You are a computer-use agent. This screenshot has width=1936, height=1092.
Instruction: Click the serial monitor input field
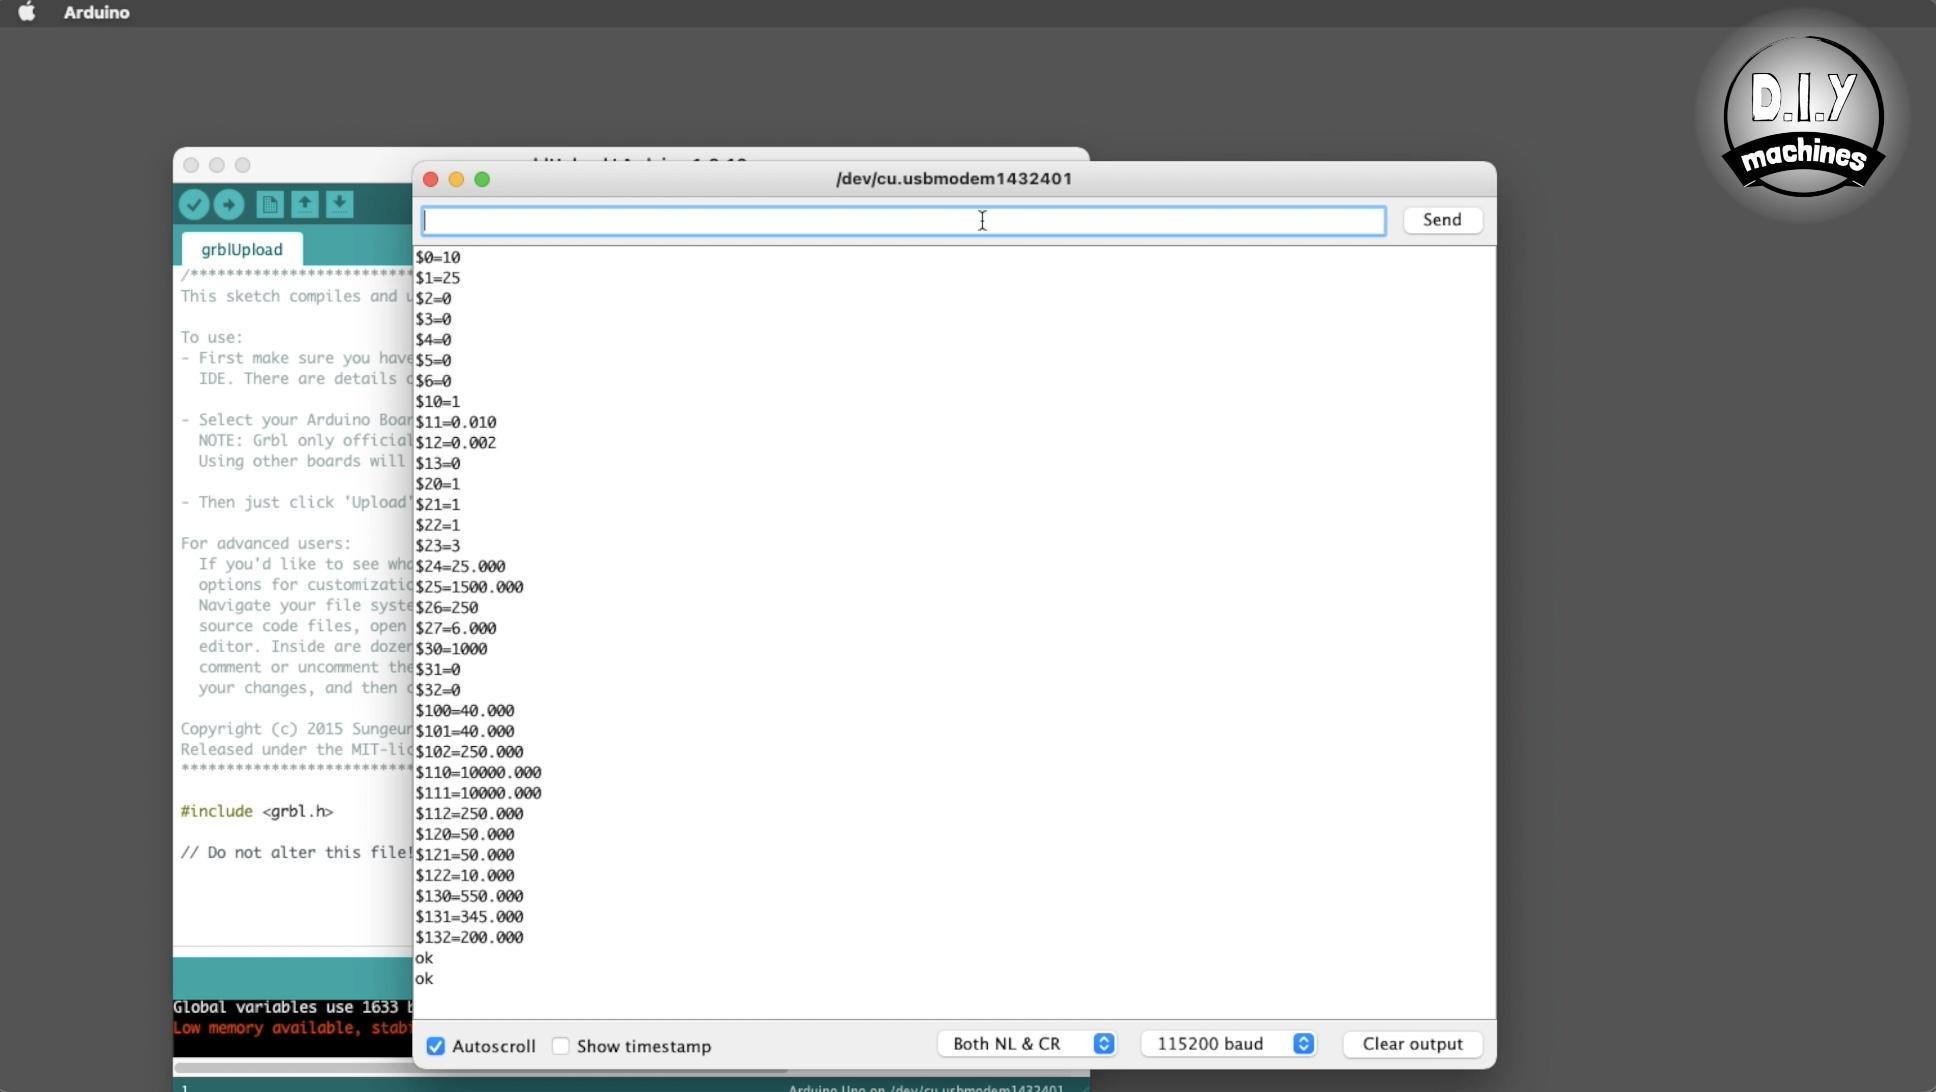click(904, 219)
